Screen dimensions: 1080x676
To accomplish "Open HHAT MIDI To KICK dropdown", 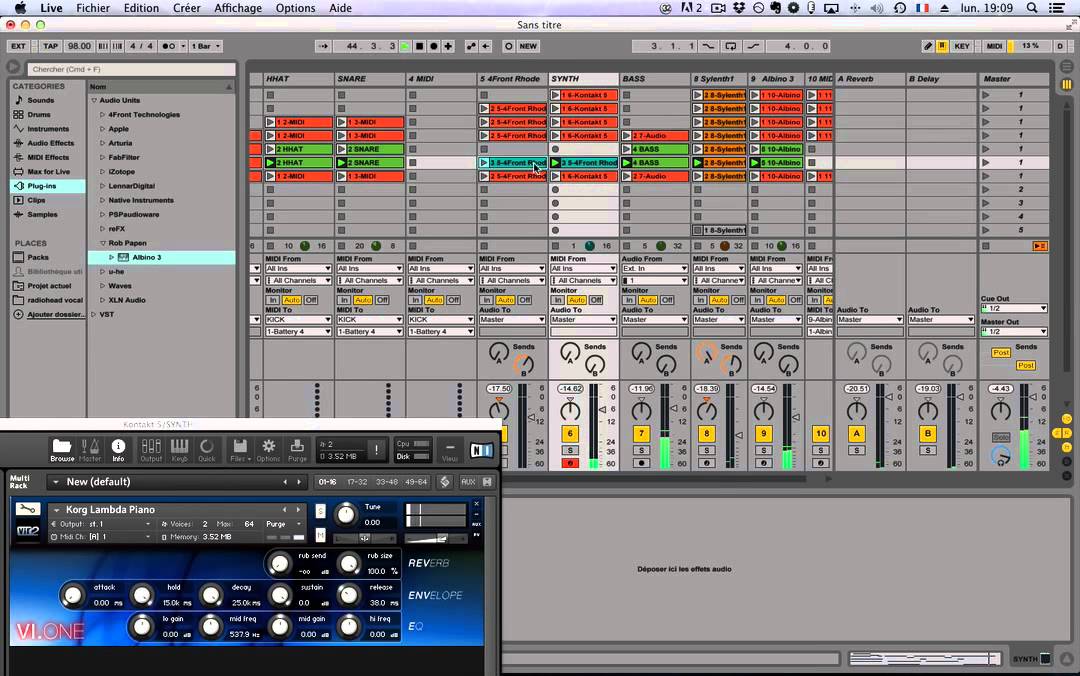I will click(x=299, y=320).
